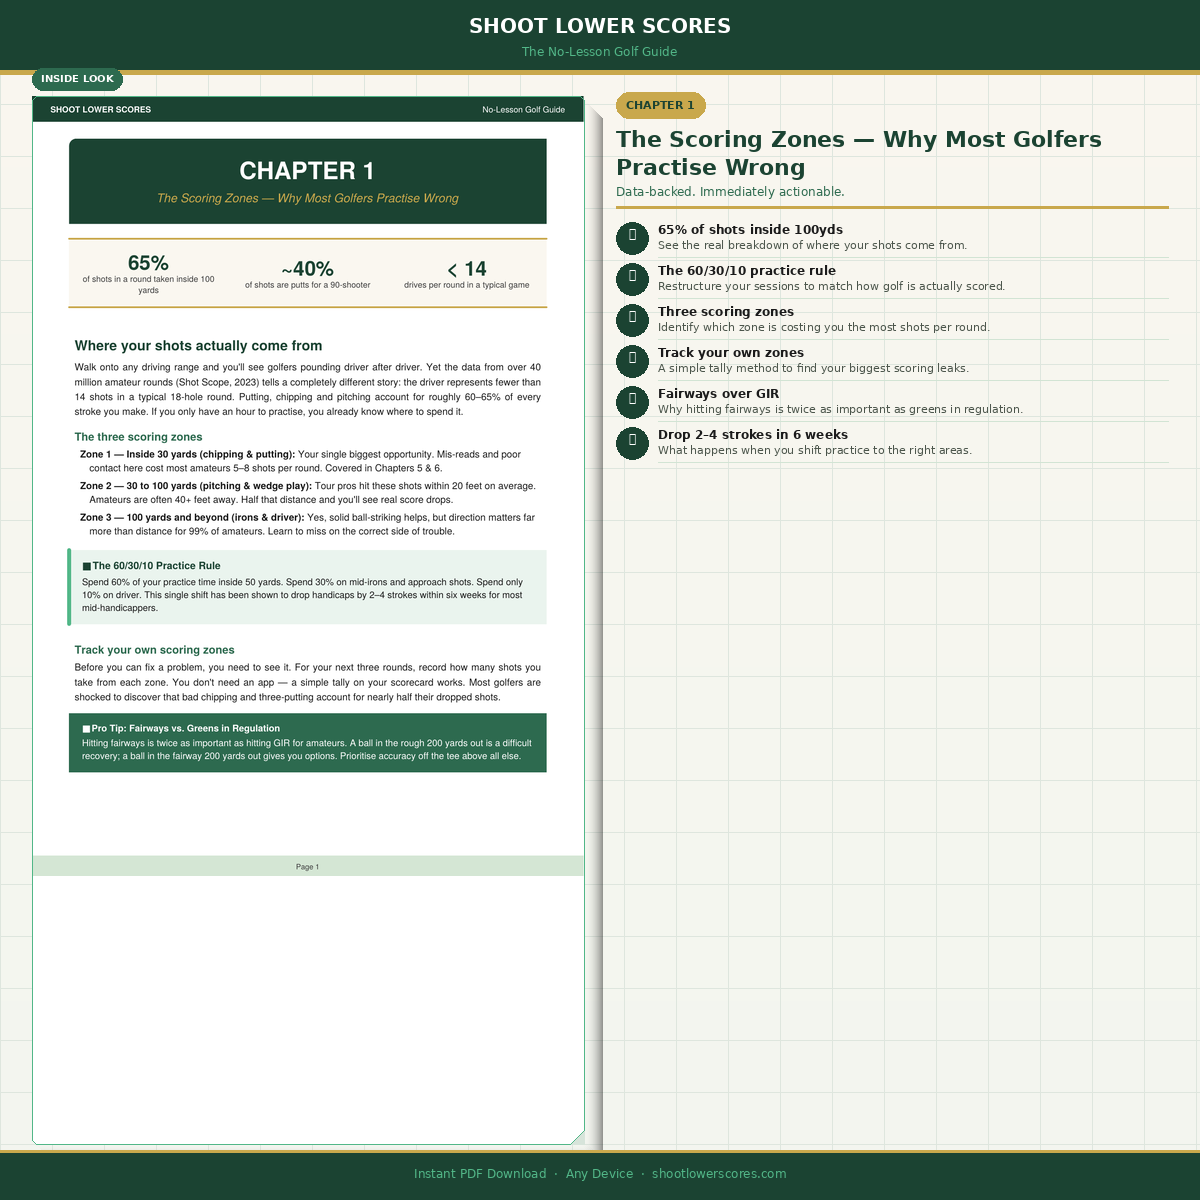Click the '65% of shots inside 100yds' title
Image resolution: width=1200 pixels, height=1200 pixels.
750,230
